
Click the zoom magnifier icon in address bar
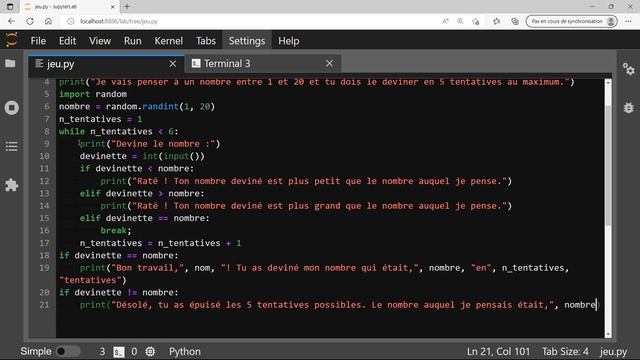click(x=460, y=21)
